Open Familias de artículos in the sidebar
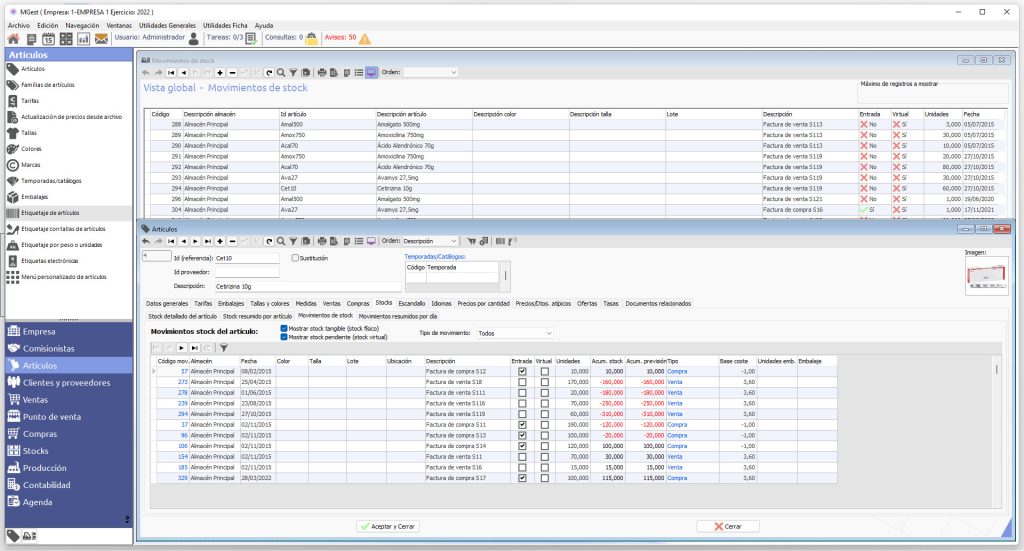This screenshot has height=551, width=1024. click(x=48, y=85)
